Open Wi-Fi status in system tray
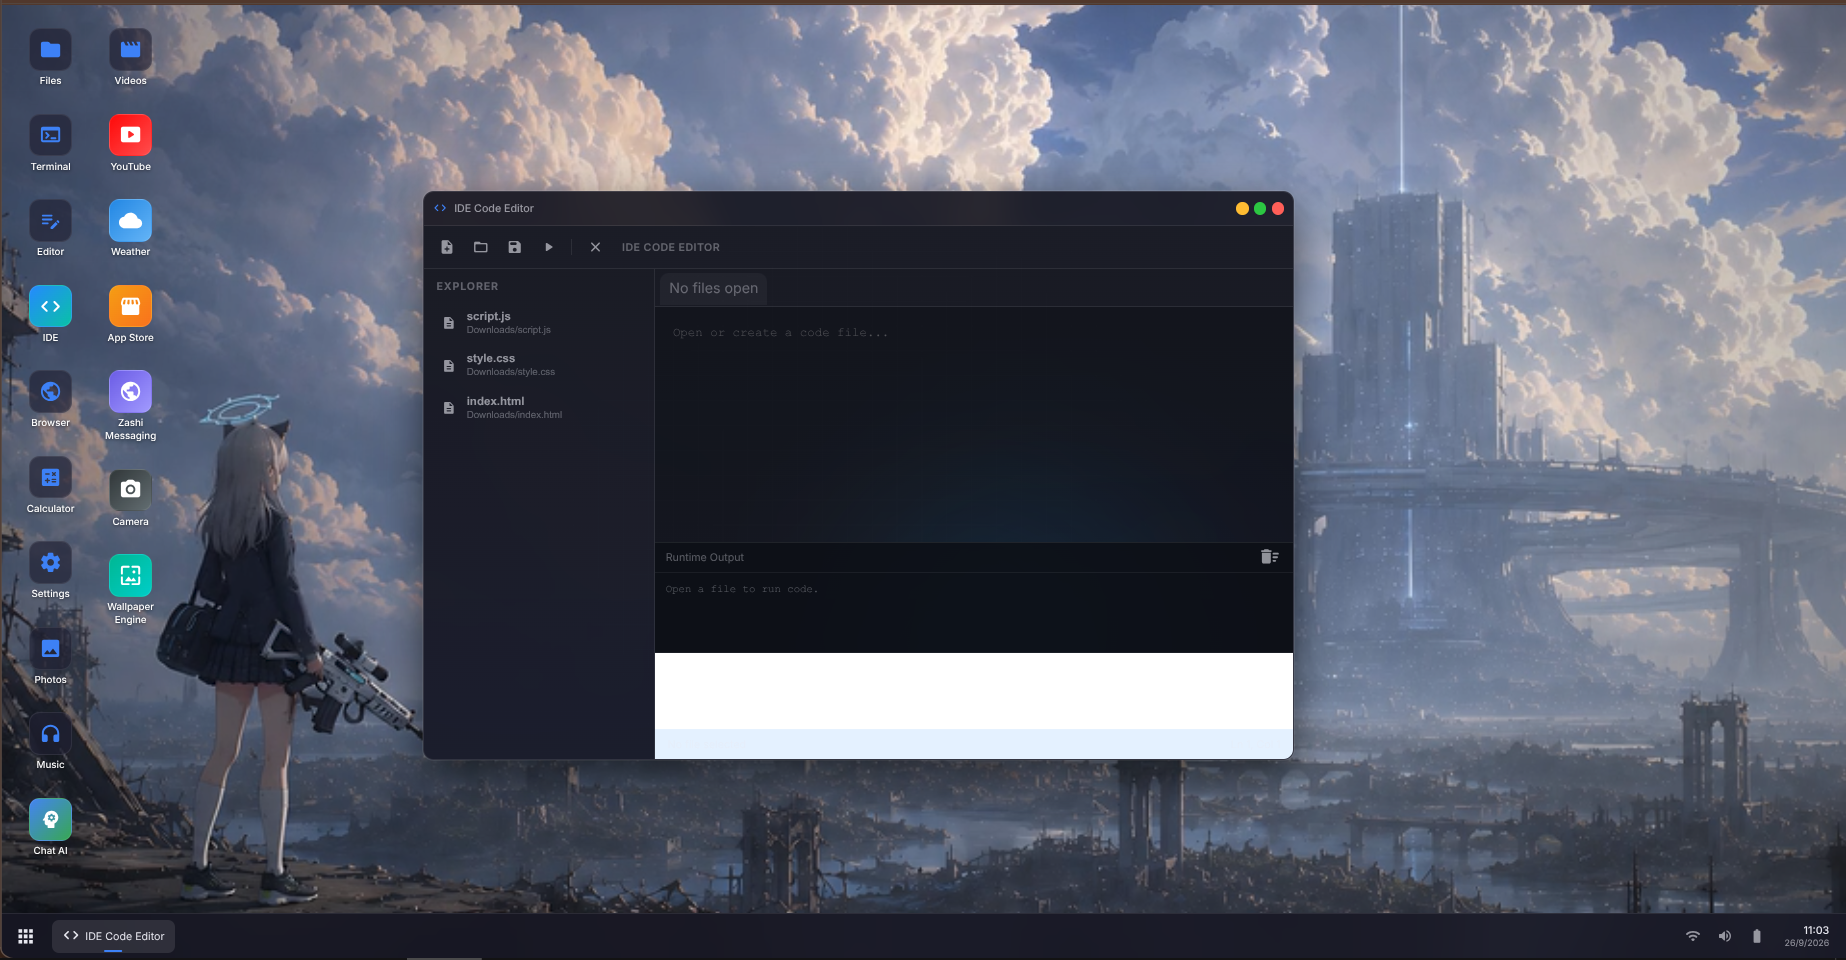Screen dimensions: 1846x960 coord(1693,936)
